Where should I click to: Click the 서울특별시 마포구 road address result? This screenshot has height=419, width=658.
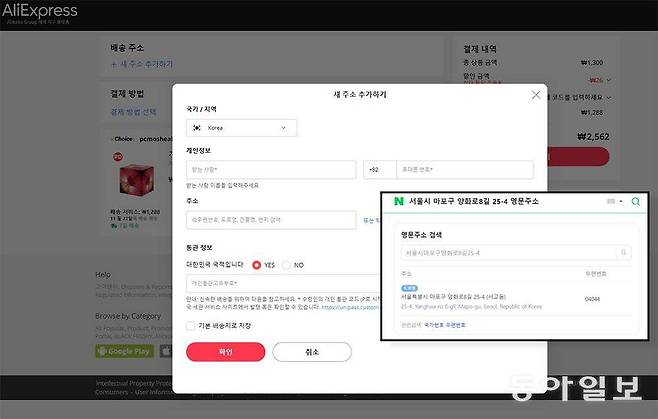(453, 297)
